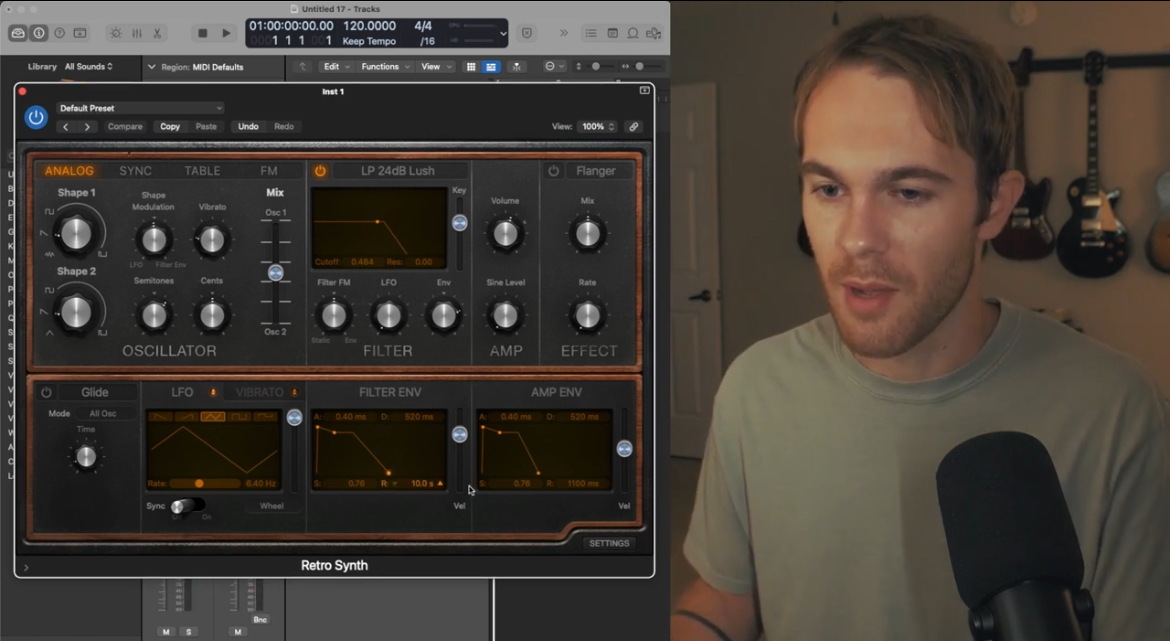Start playback with the Play button
This screenshot has height=641, width=1170.
(226, 33)
